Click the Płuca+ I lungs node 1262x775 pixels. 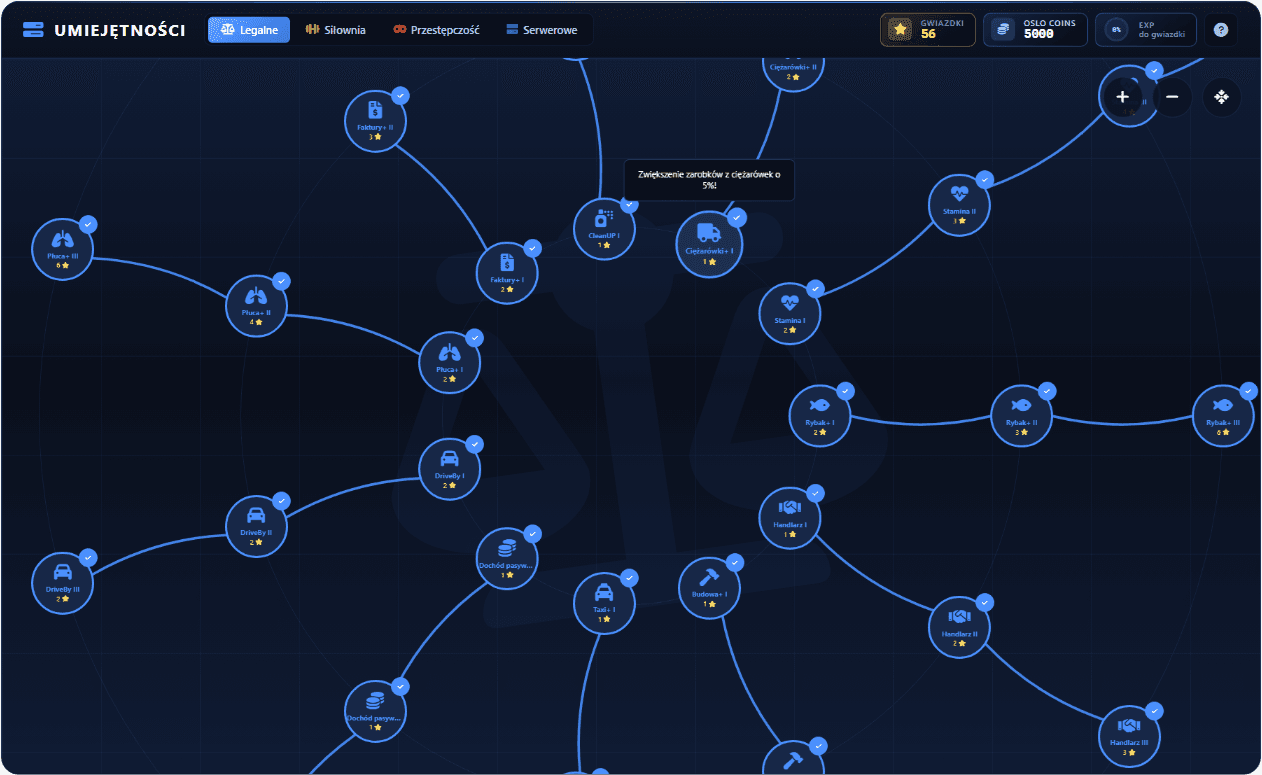point(449,363)
